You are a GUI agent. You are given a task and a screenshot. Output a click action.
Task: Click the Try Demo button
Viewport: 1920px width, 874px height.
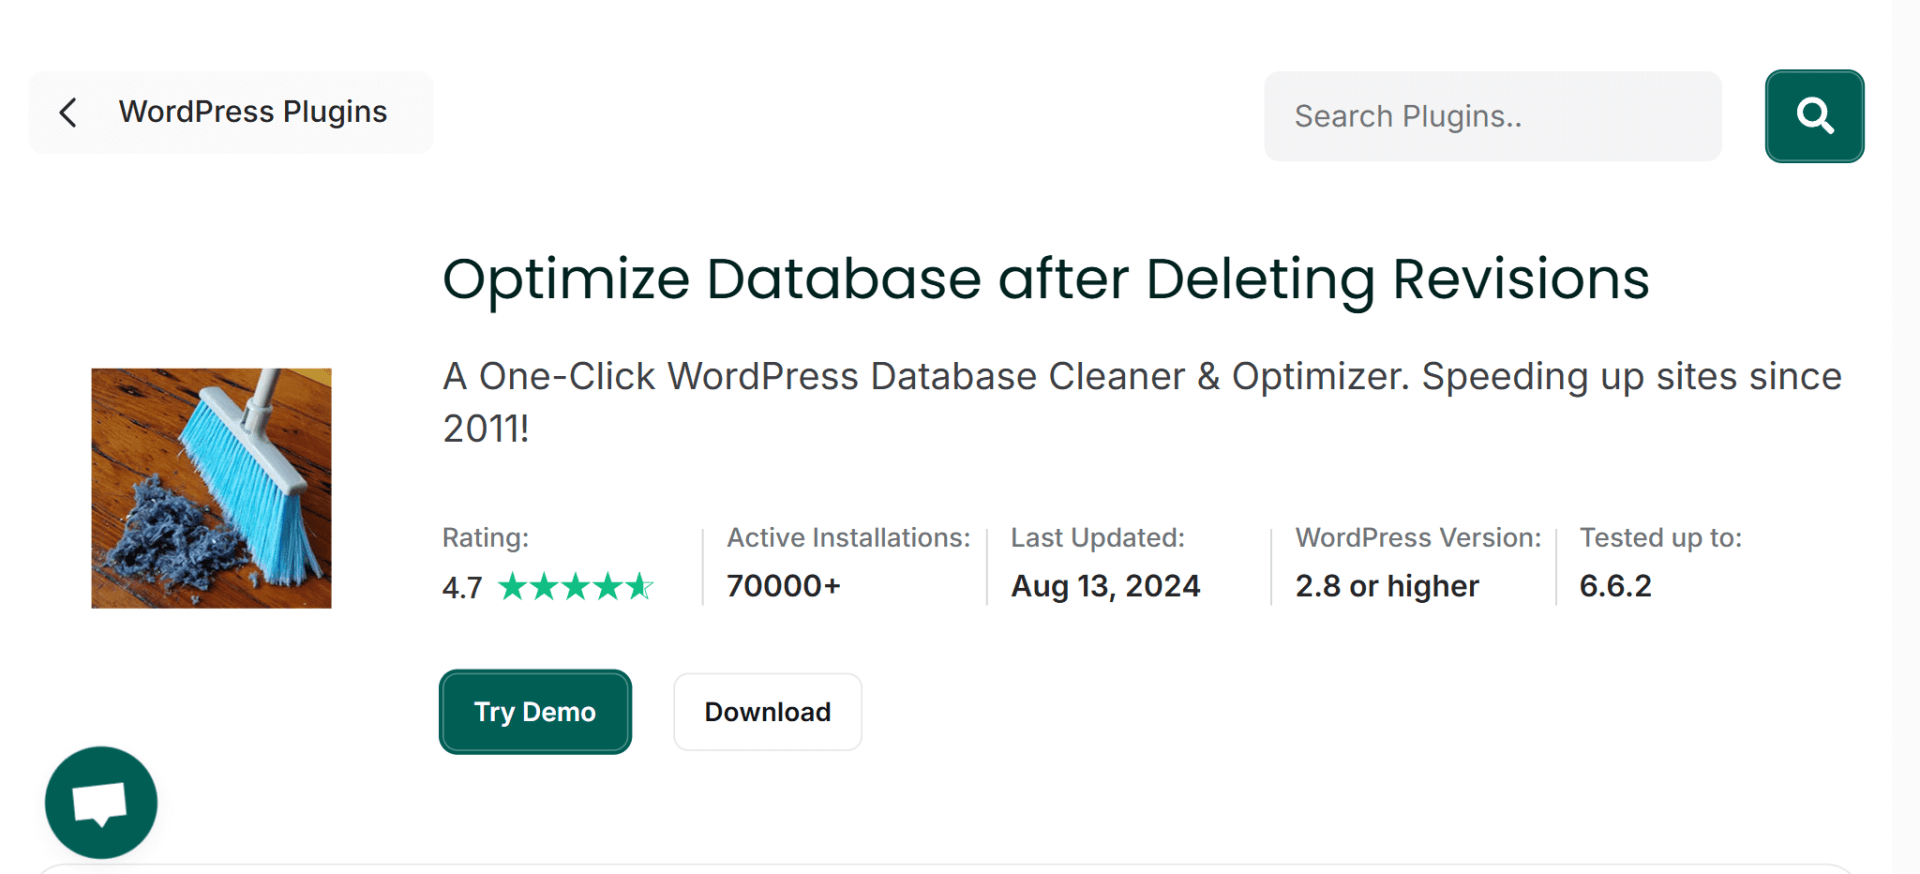534,711
